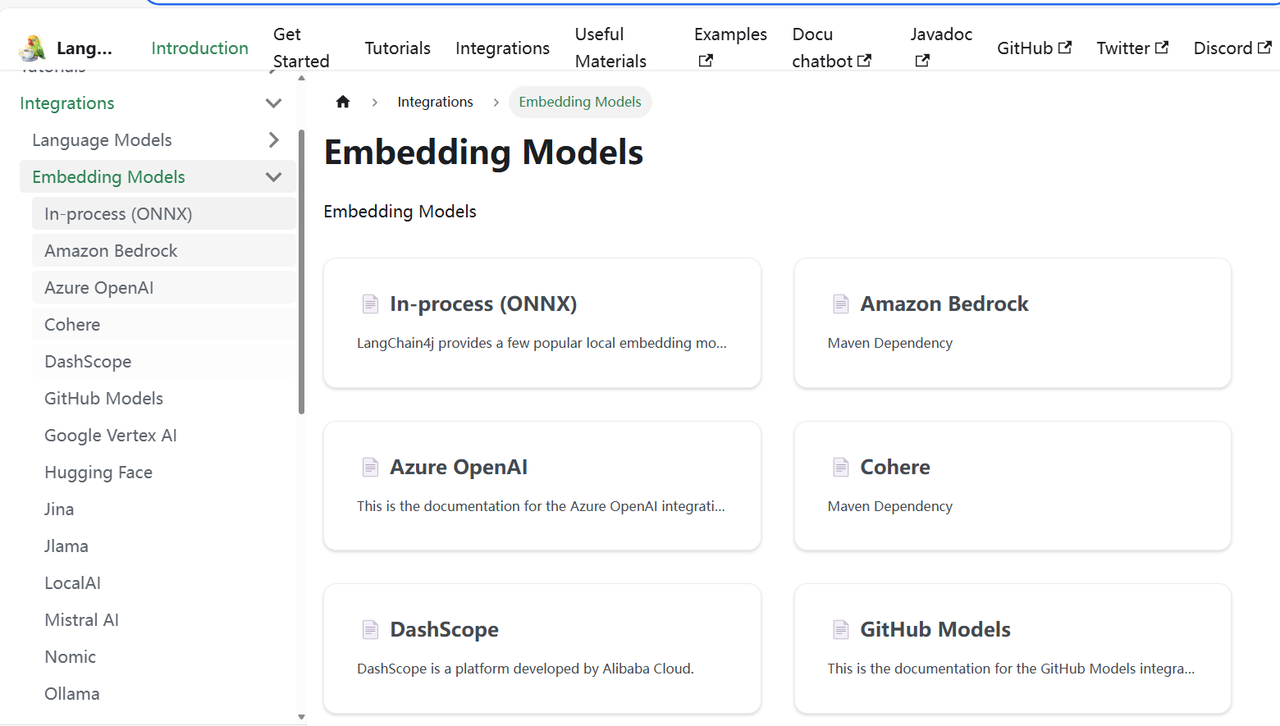Image resolution: width=1280 pixels, height=726 pixels.
Task: Select In-process (ONNX) in the sidebar
Action: tap(163, 214)
